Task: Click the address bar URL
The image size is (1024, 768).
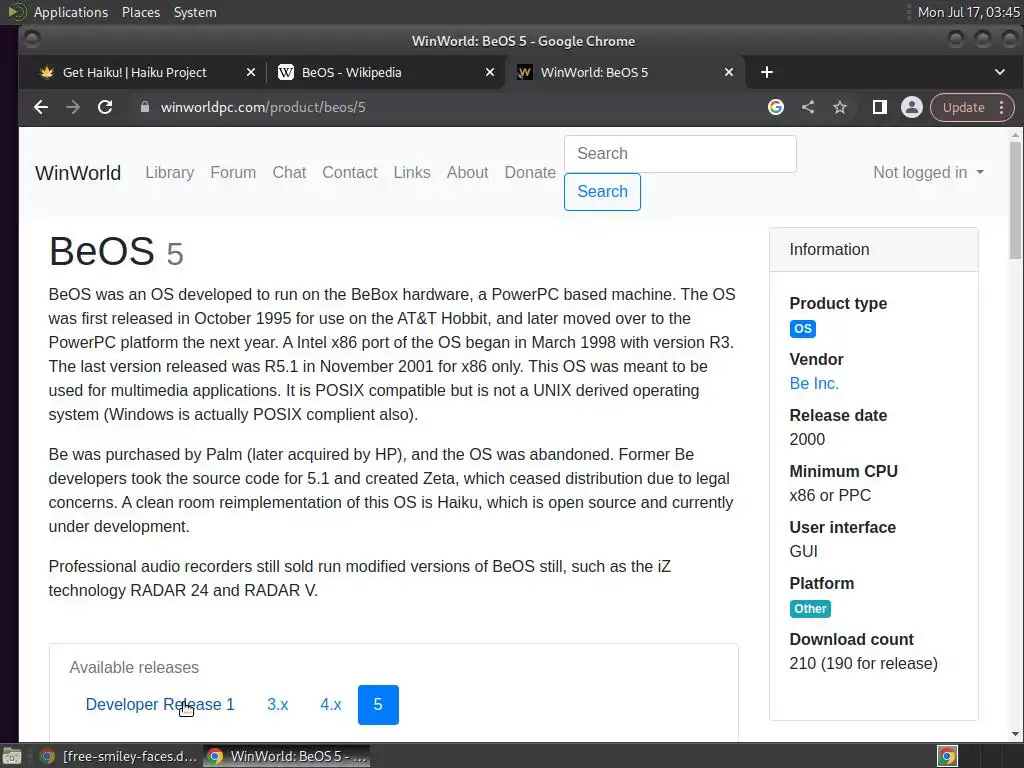Action: click(x=263, y=107)
